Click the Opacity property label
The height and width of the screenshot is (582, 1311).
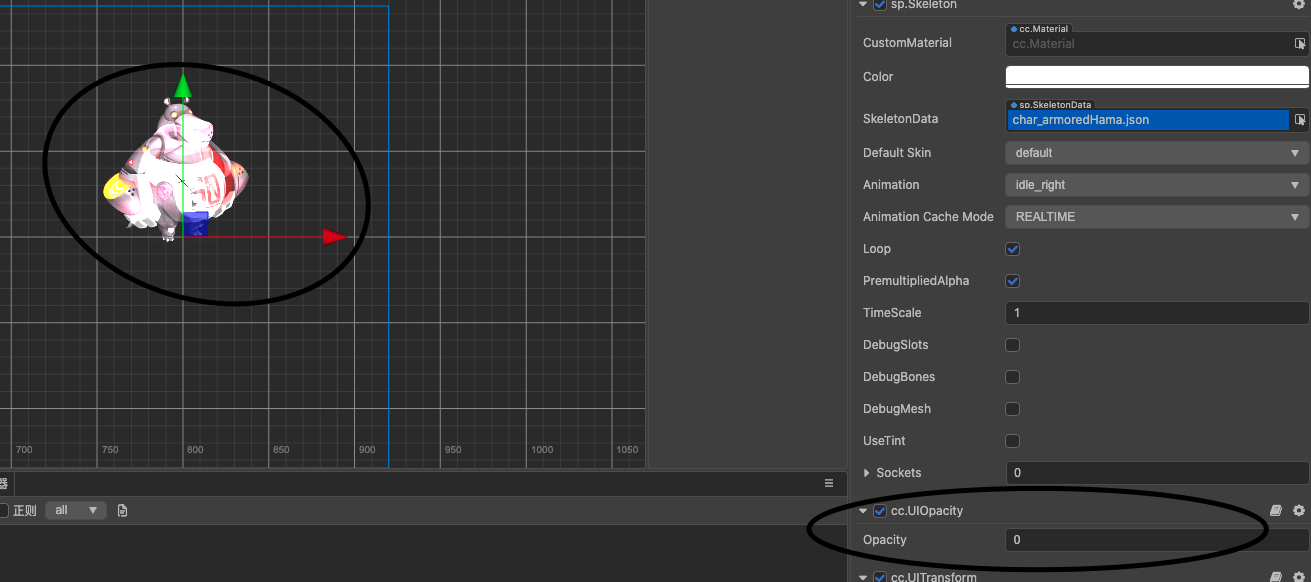coord(885,540)
